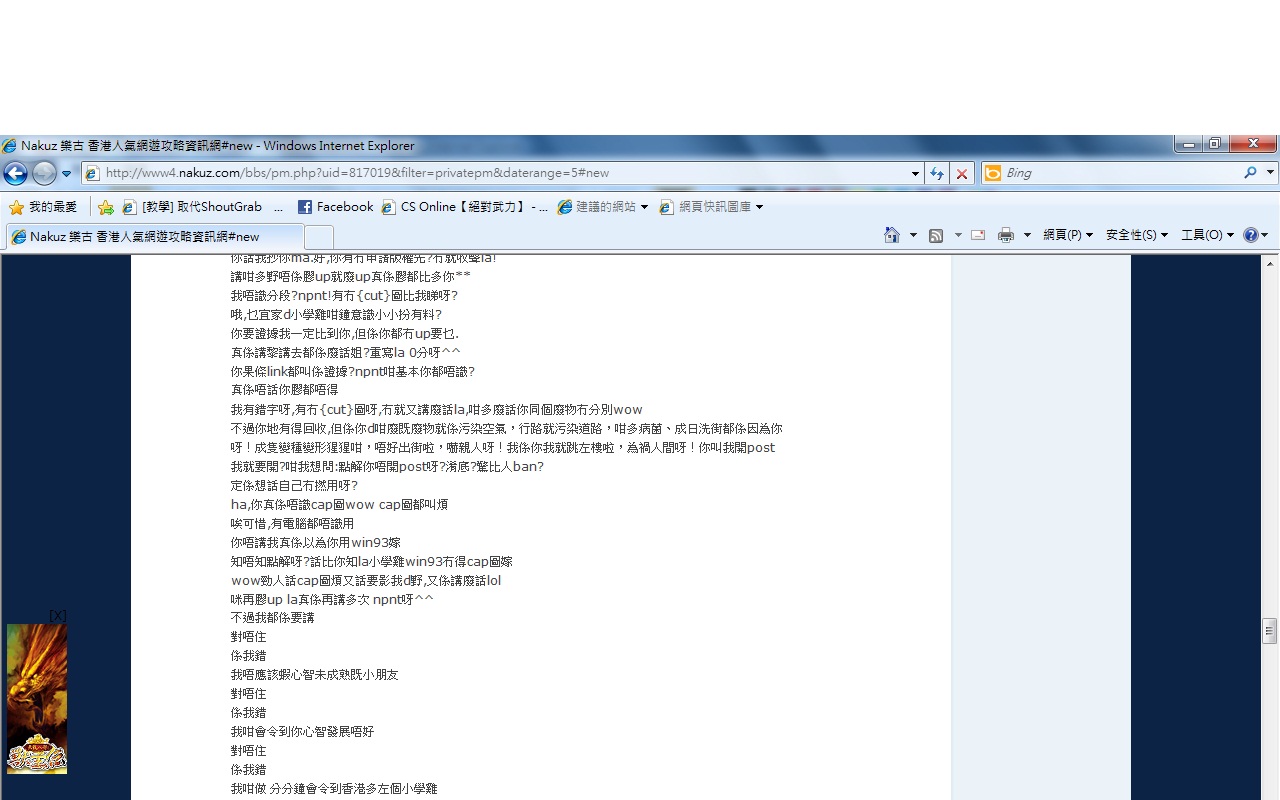Expand the 建議的網站 suggested sites dropdown
The image size is (1280, 800).
click(x=644, y=207)
